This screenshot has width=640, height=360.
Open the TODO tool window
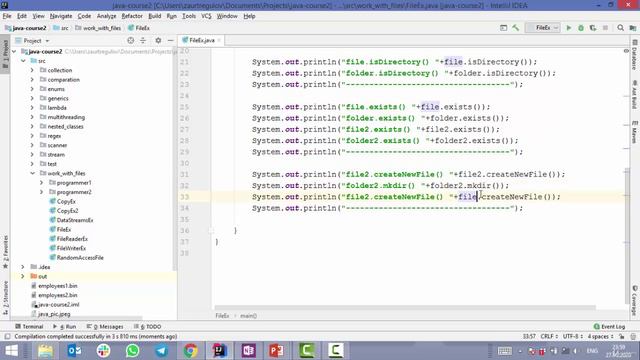[148, 327]
